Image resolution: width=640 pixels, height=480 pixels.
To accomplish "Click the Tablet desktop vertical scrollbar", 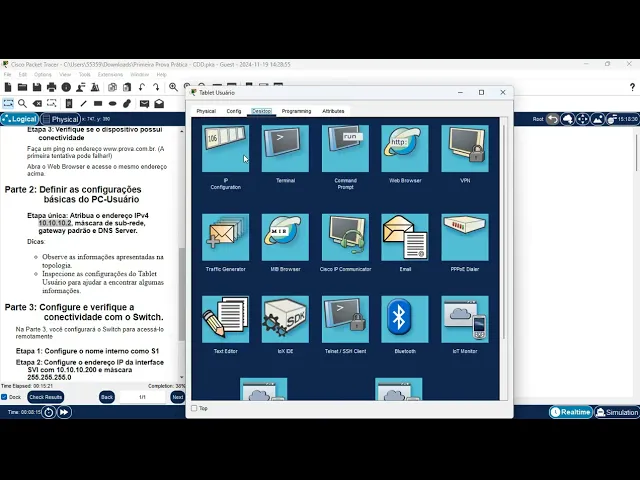I will tap(504, 231).
